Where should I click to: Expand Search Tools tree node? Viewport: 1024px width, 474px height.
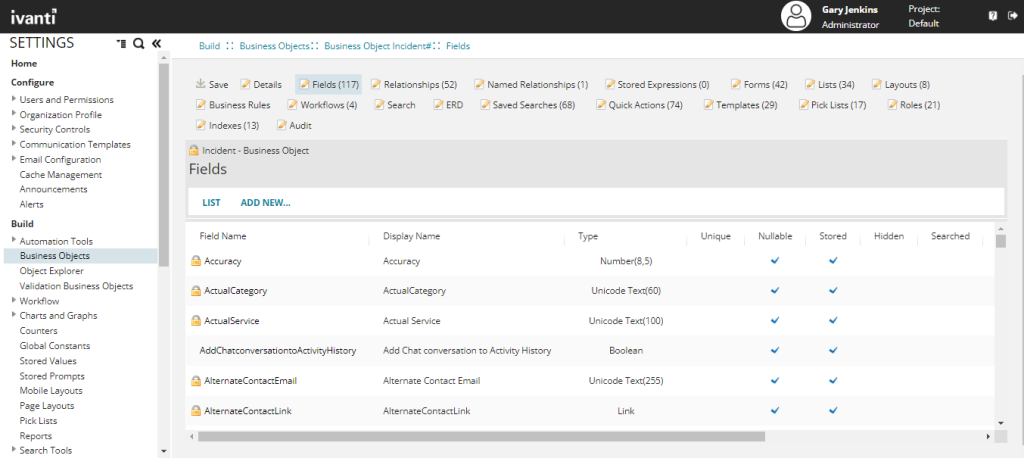click(14, 450)
